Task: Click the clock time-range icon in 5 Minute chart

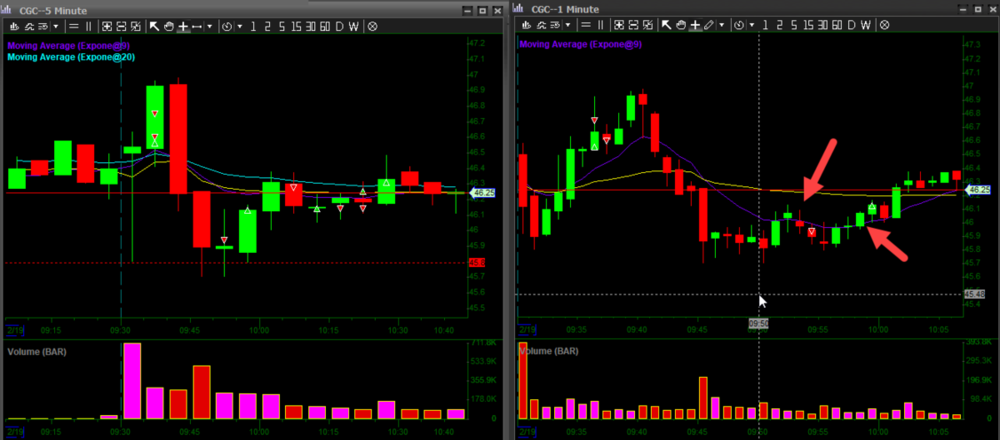Action: pos(227,25)
